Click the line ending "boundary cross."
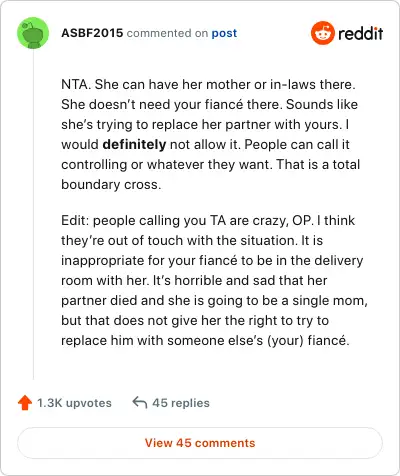This screenshot has width=400, height=476. click(x=111, y=185)
